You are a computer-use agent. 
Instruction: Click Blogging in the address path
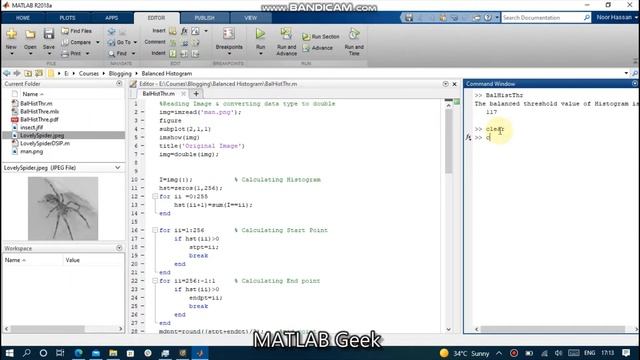point(120,73)
